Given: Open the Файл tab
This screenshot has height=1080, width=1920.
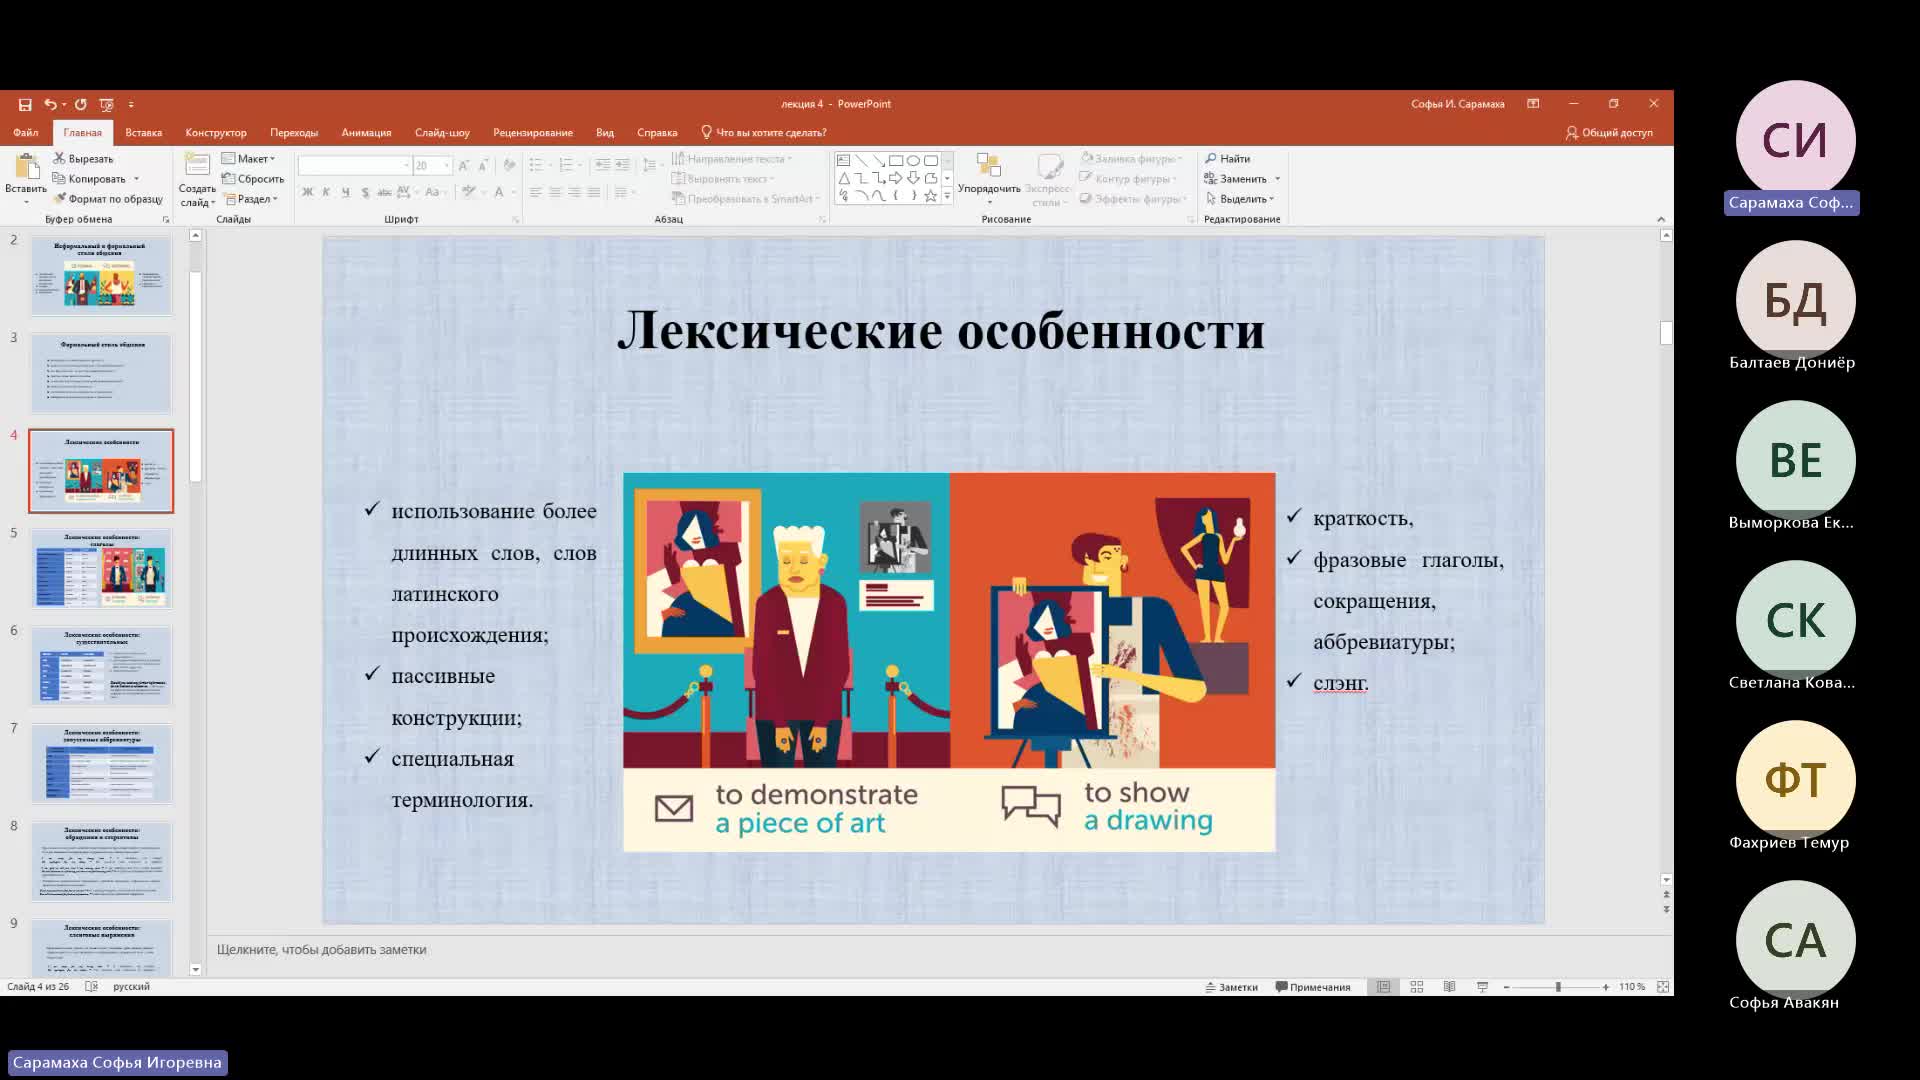Looking at the screenshot, I should coord(26,132).
